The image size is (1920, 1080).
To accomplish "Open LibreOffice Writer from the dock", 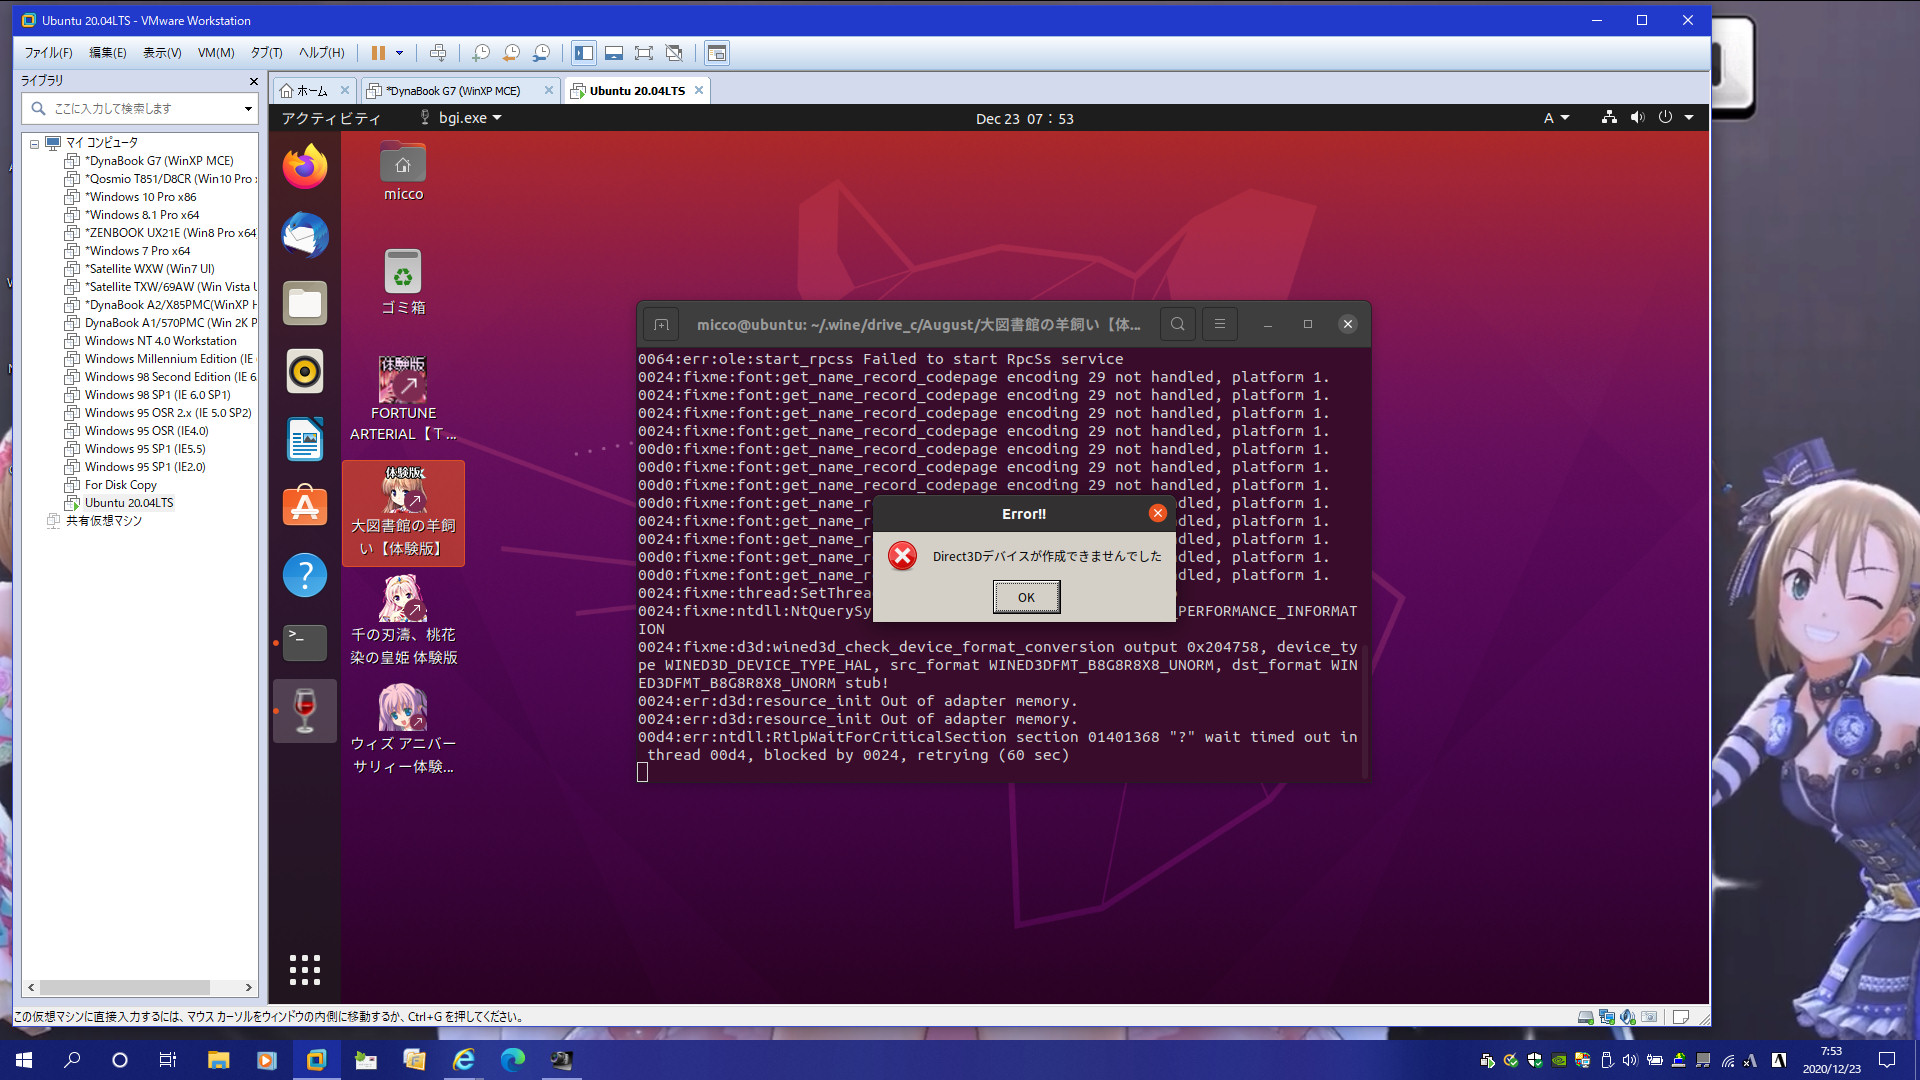I will [305, 439].
